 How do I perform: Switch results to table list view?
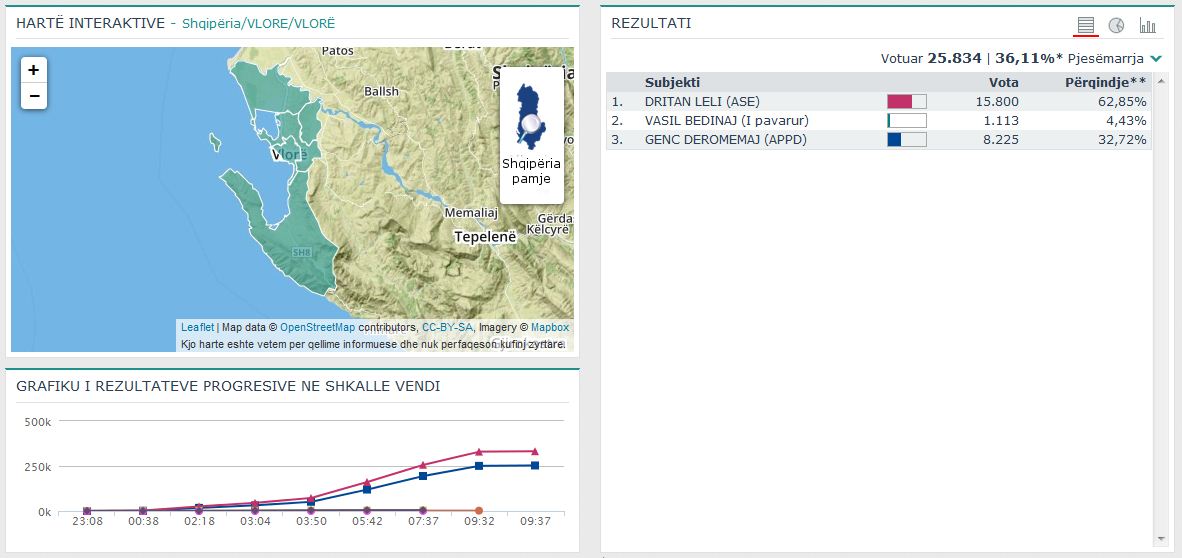pyautogui.click(x=1086, y=25)
